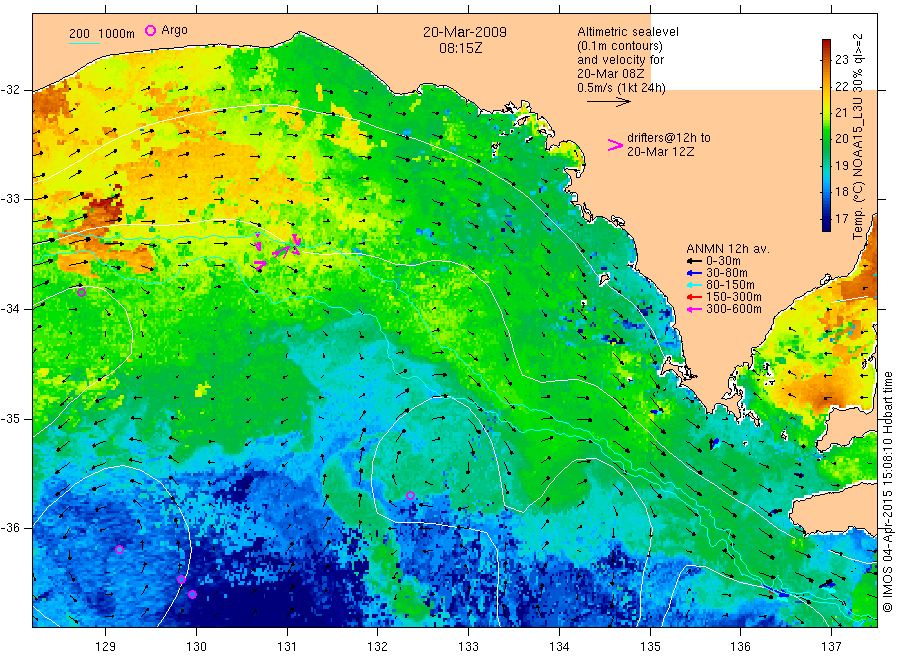Click the Argo float marker just west of 130E
This screenshot has width=900, height=660.
181,580
